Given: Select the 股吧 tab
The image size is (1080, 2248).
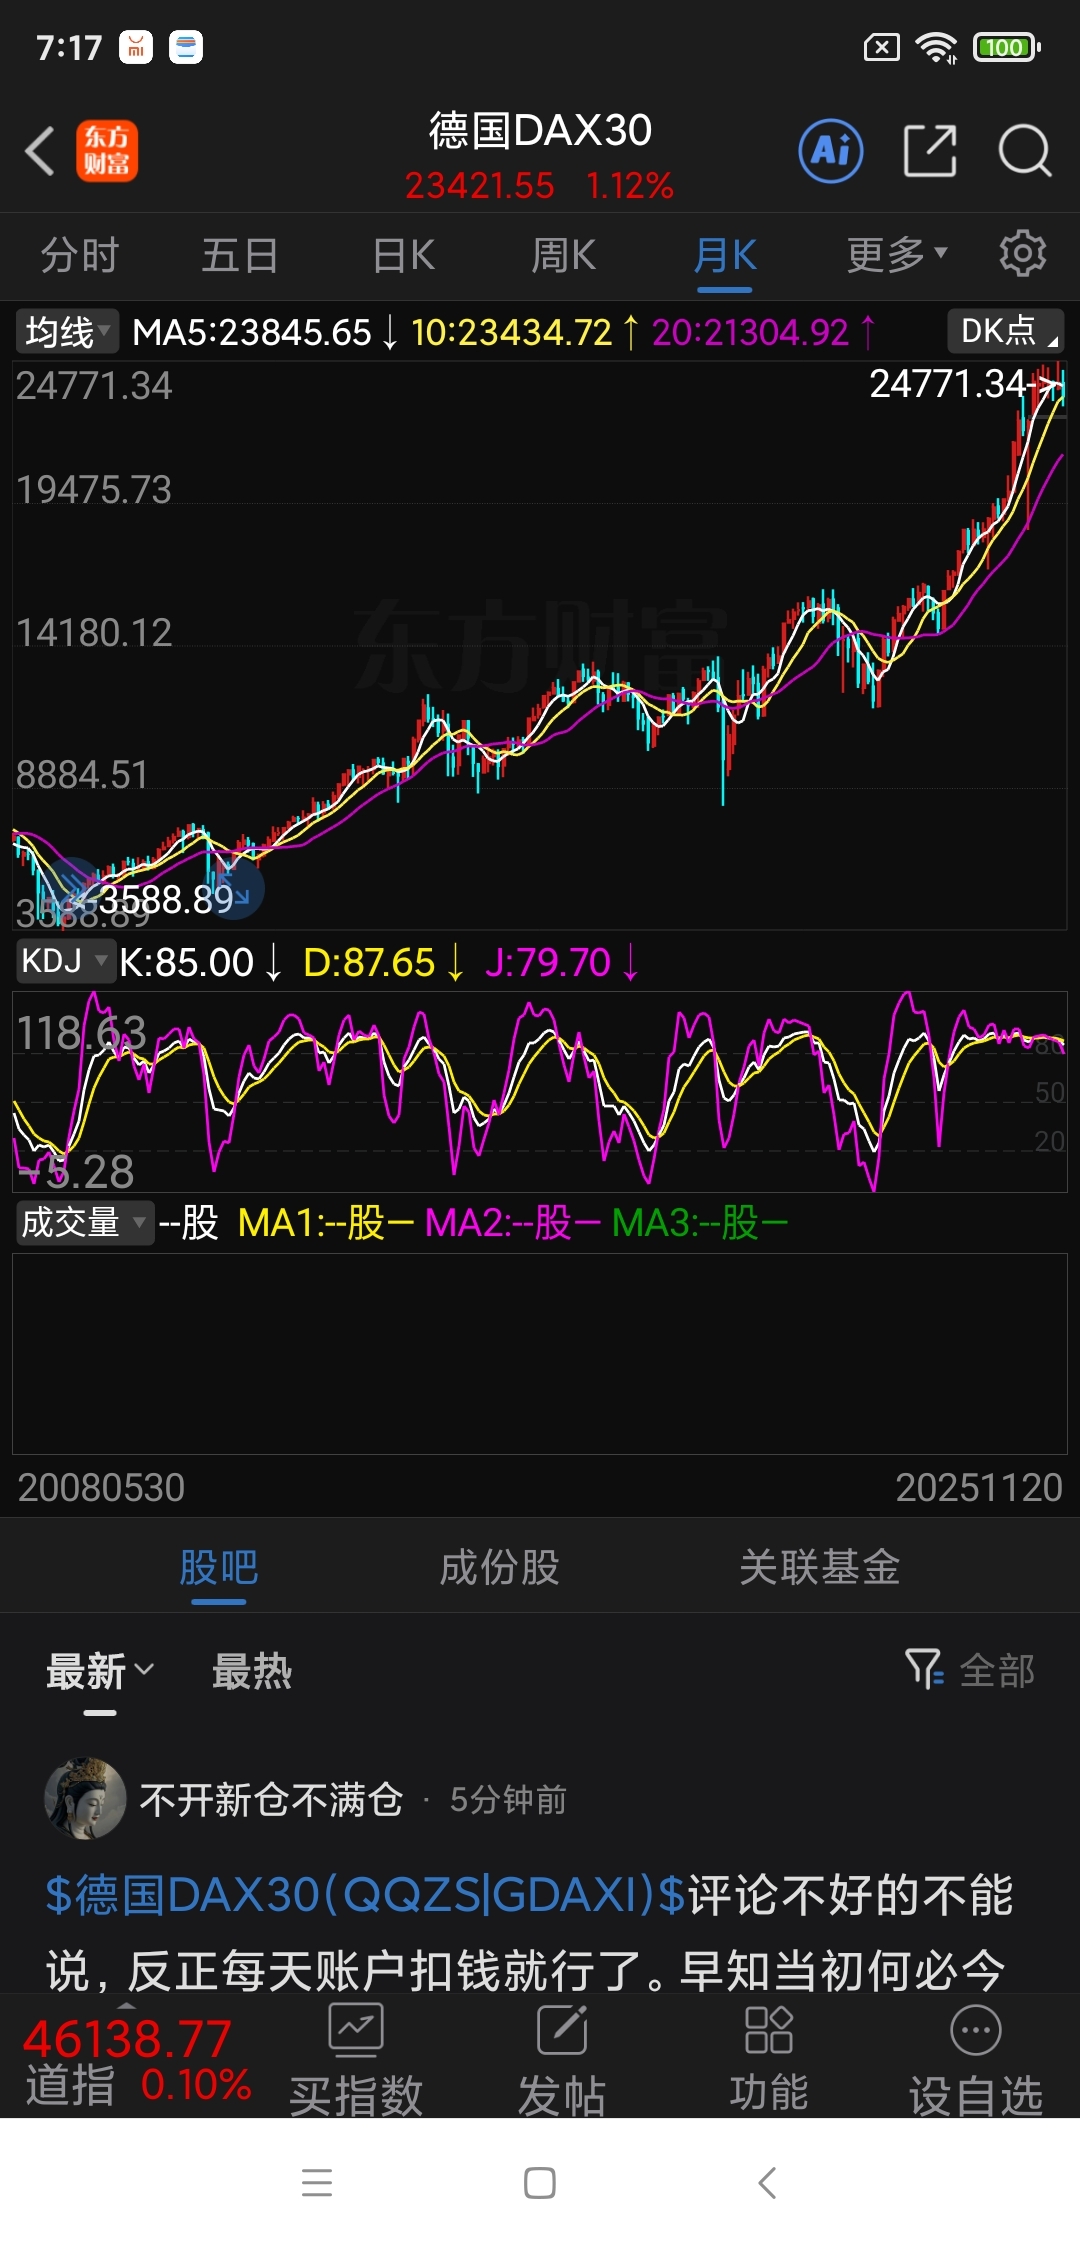Looking at the screenshot, I should tap(219, 1567).
